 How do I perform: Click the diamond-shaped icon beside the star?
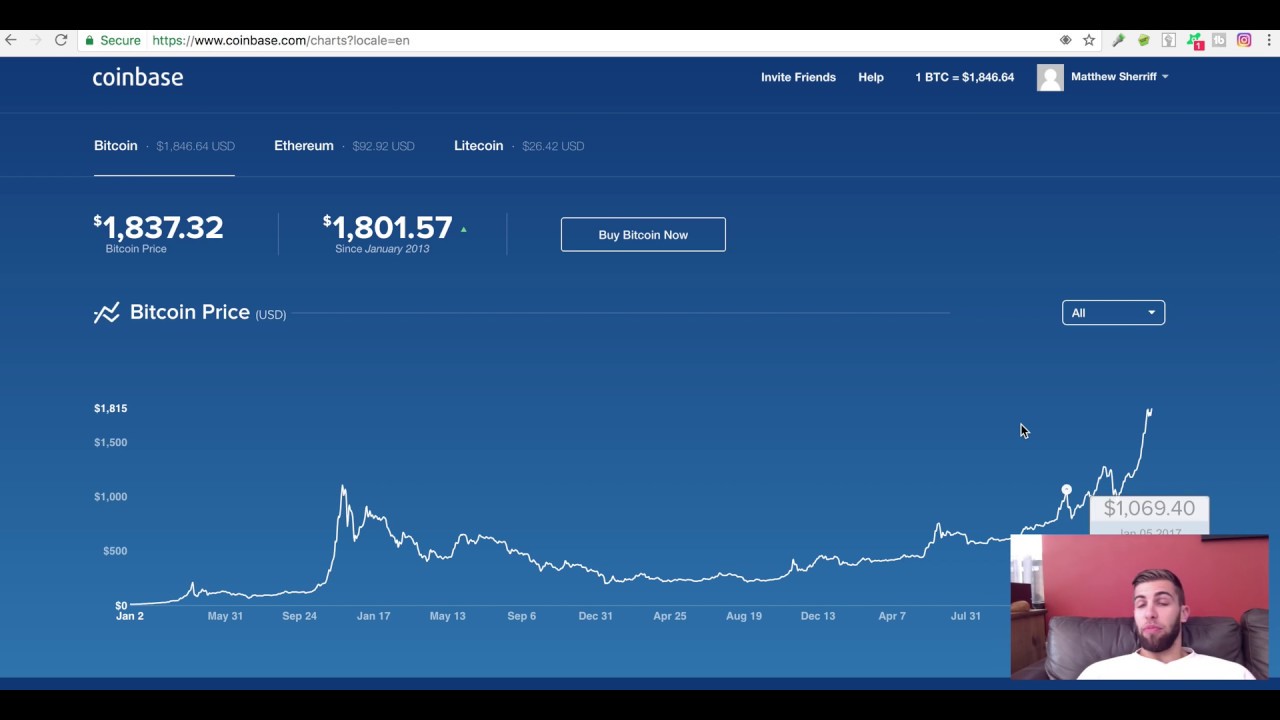click(x=1066, y=40)
